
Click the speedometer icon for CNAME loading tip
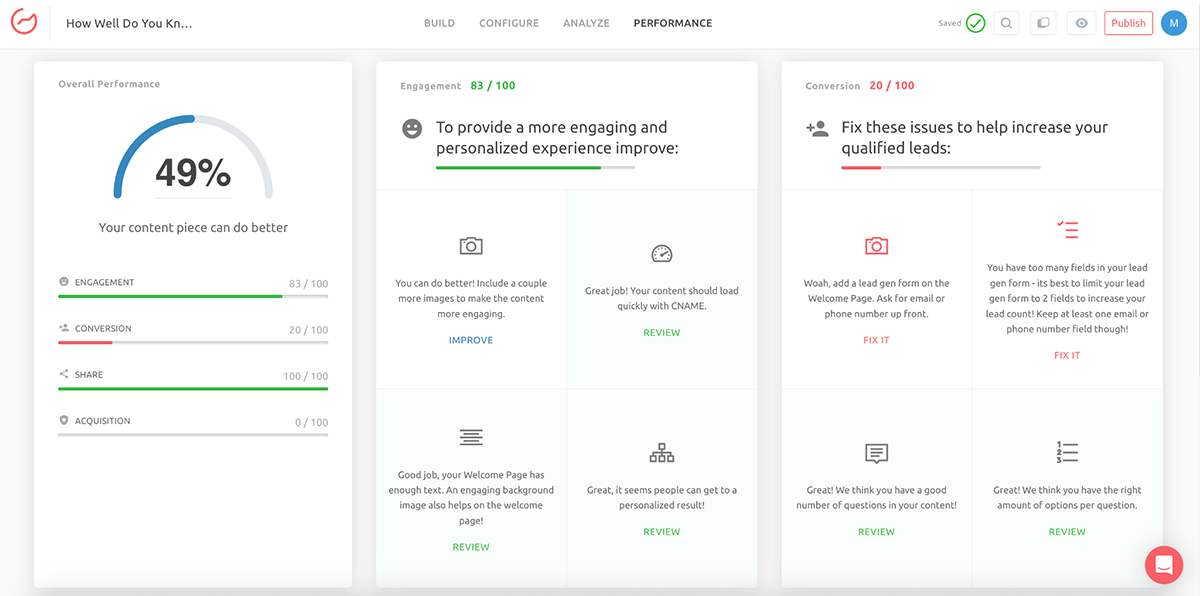coord(661,253)
